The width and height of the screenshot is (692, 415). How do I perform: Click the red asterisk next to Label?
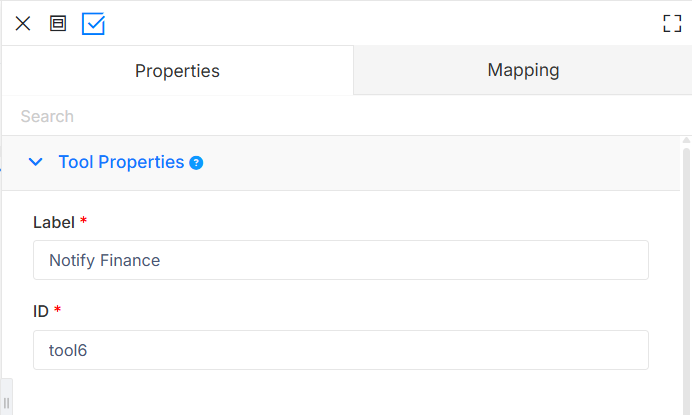coord(83,219)
